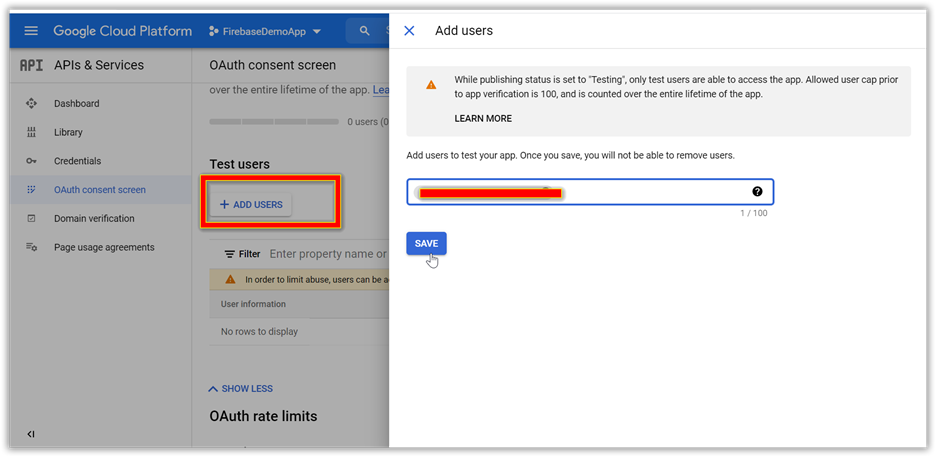This screenshot has width=936, height=457.
Task: Click the ADD USERS button
Action: coord(251,205)
